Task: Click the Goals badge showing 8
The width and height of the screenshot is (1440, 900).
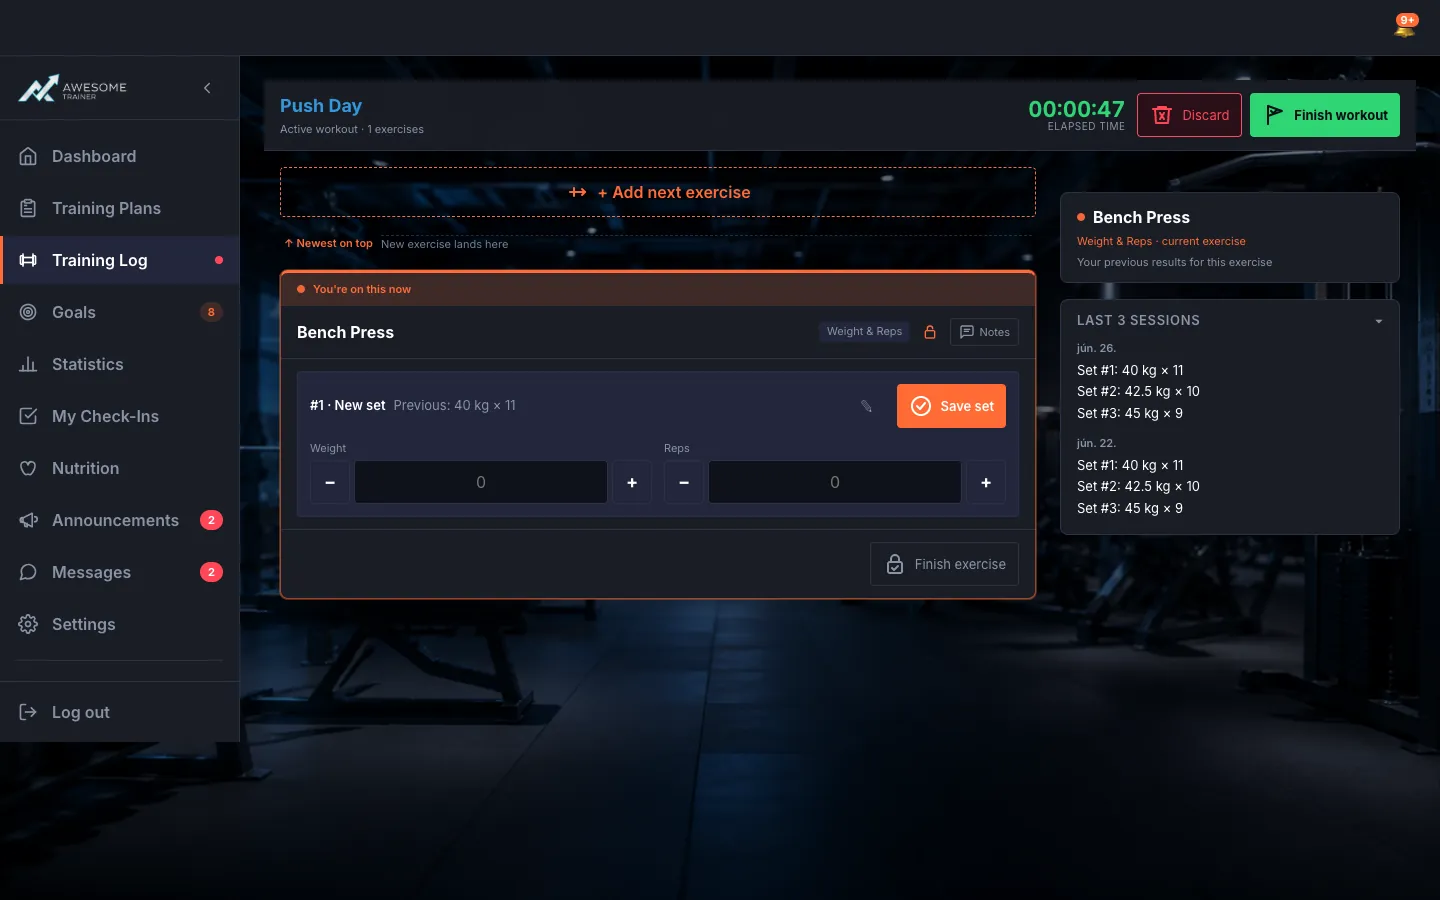Action: pos(211,312)
